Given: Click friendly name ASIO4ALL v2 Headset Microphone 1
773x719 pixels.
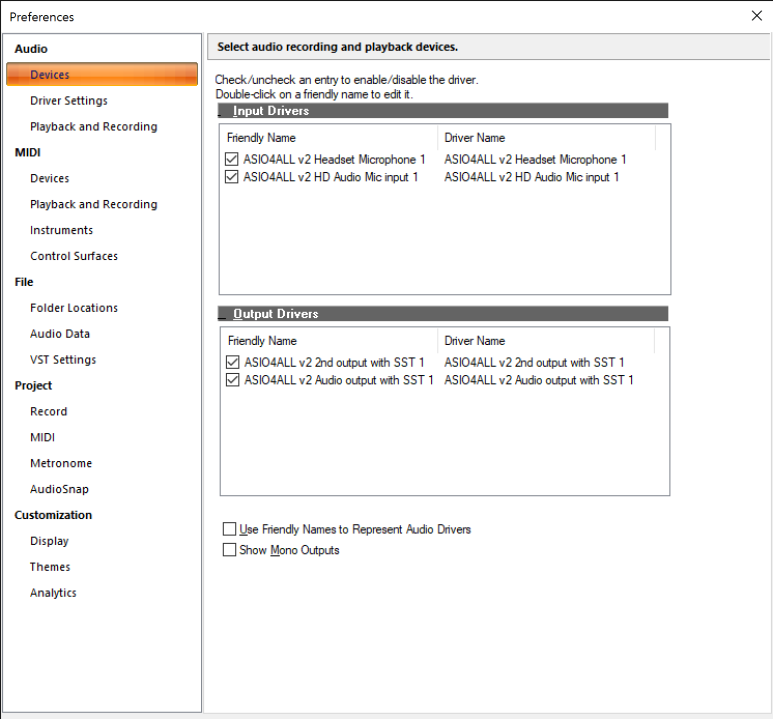Looking at the screenshot, I should pyautogui.click(x=334, y=160).
